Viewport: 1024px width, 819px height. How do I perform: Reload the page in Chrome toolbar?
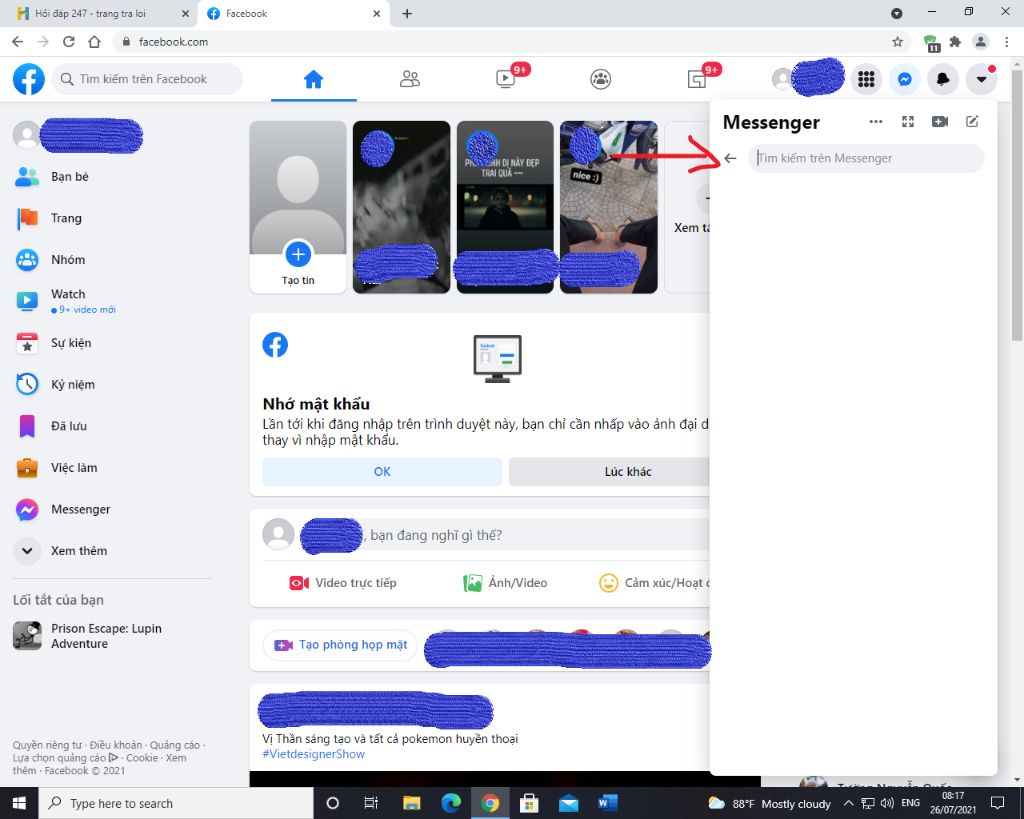pyautogui.click(x=69, y=42)
